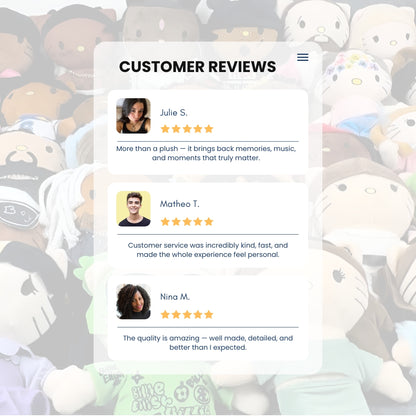Click Julie's third rating star

tap(187, 129)
